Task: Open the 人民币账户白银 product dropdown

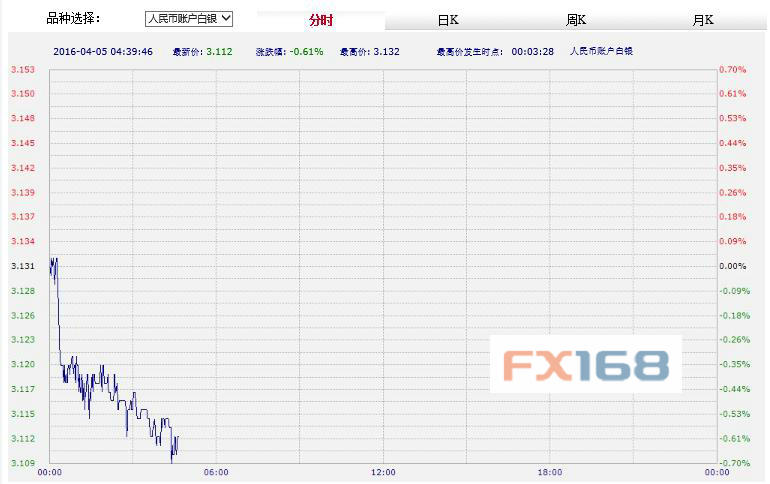Action: (x=188, y=18)
